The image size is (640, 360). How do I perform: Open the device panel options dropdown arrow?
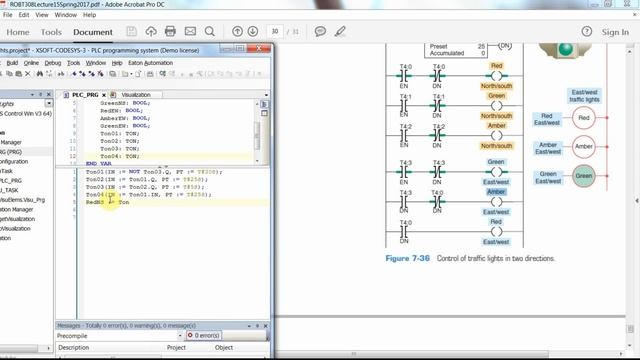coord(32,94)
